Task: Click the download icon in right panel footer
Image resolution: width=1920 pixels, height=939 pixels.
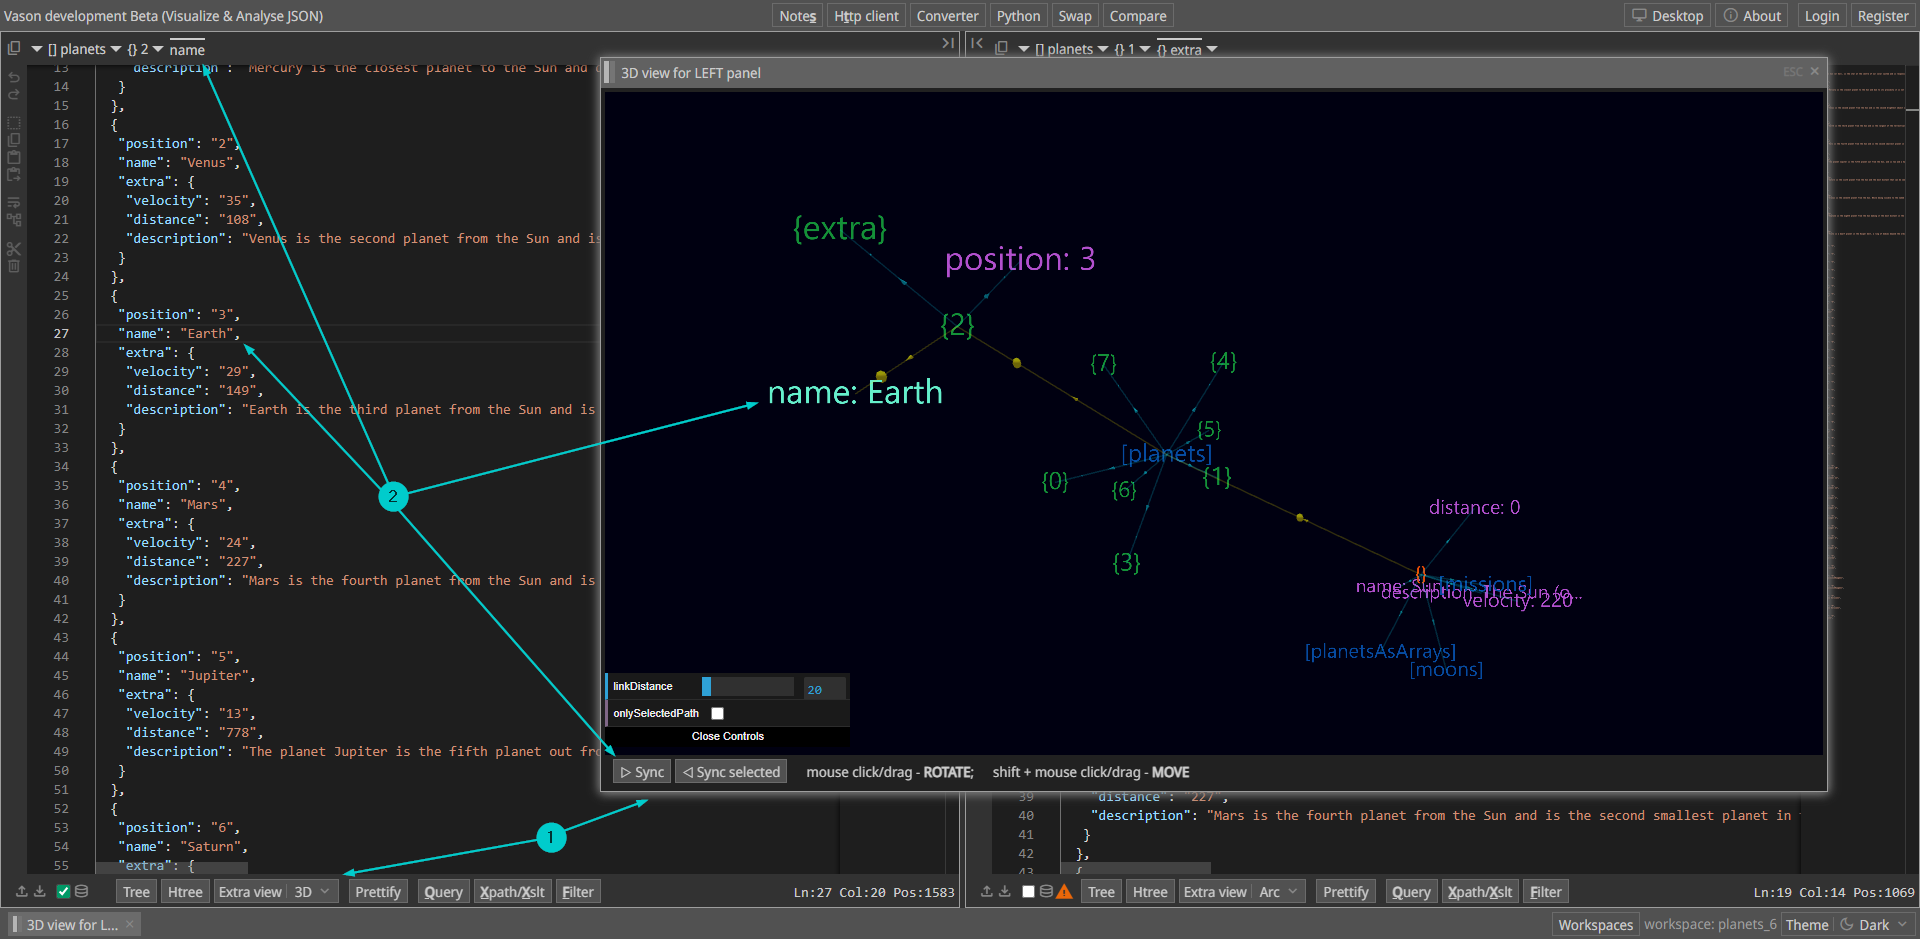Action: (x=1005, y=891)
